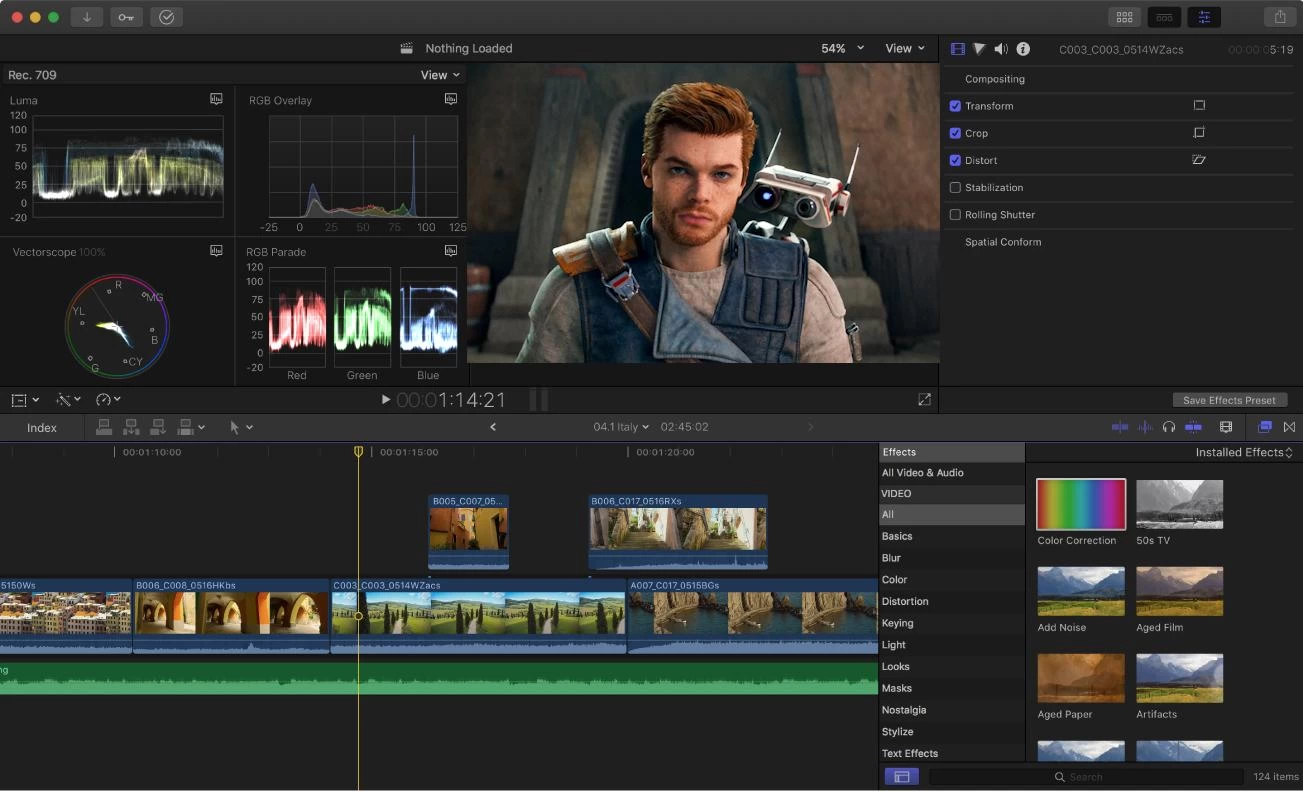Open the select tool arrow dropdown

click(x=241, y=427)
